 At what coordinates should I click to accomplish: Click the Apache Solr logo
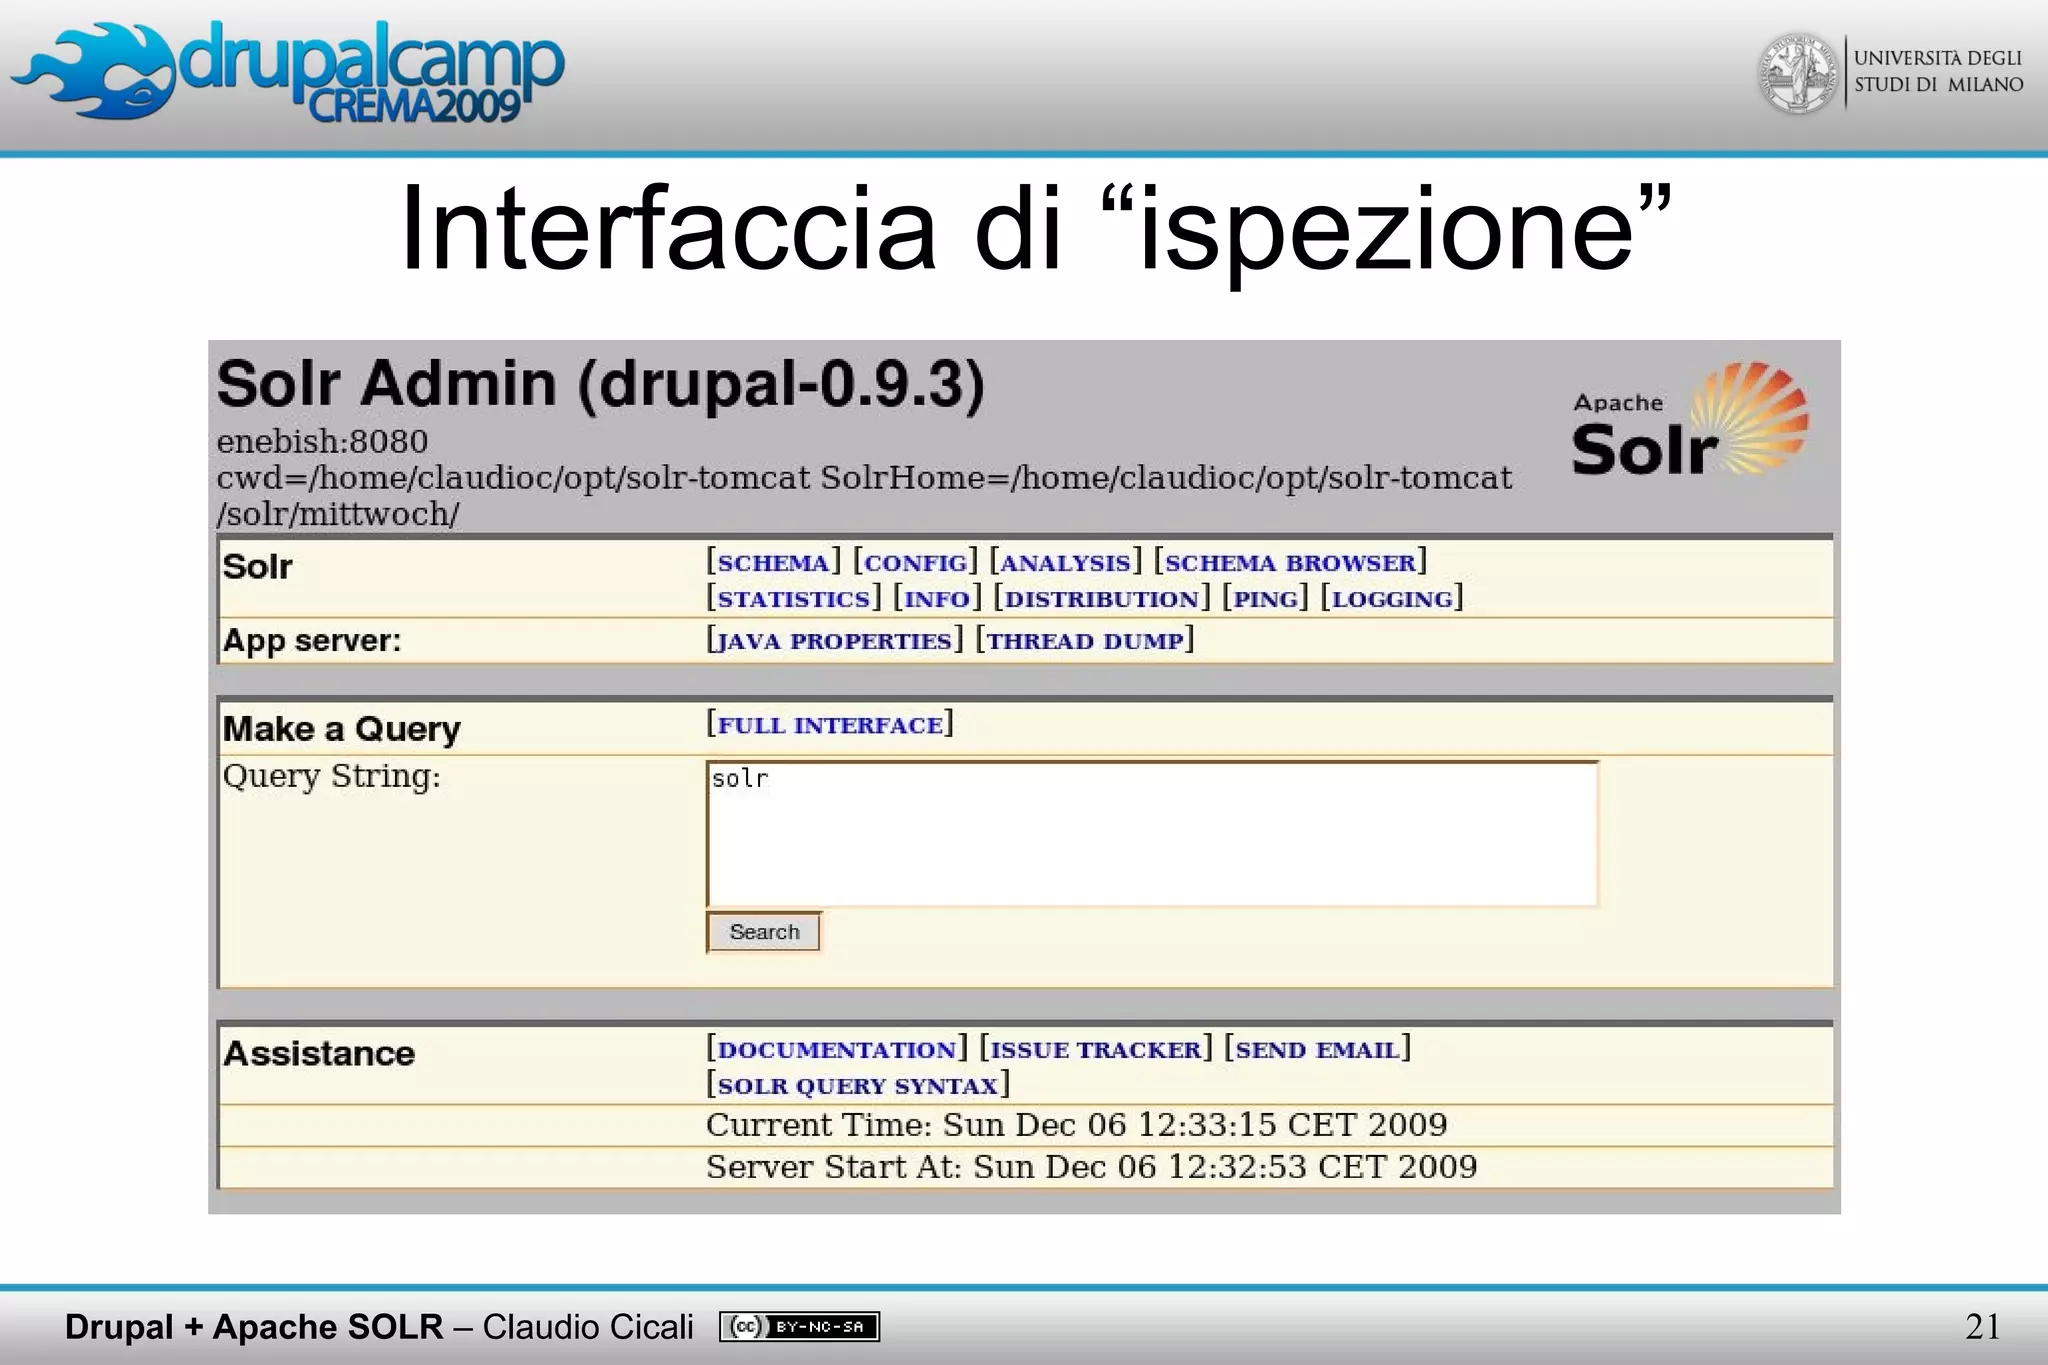1690,420
